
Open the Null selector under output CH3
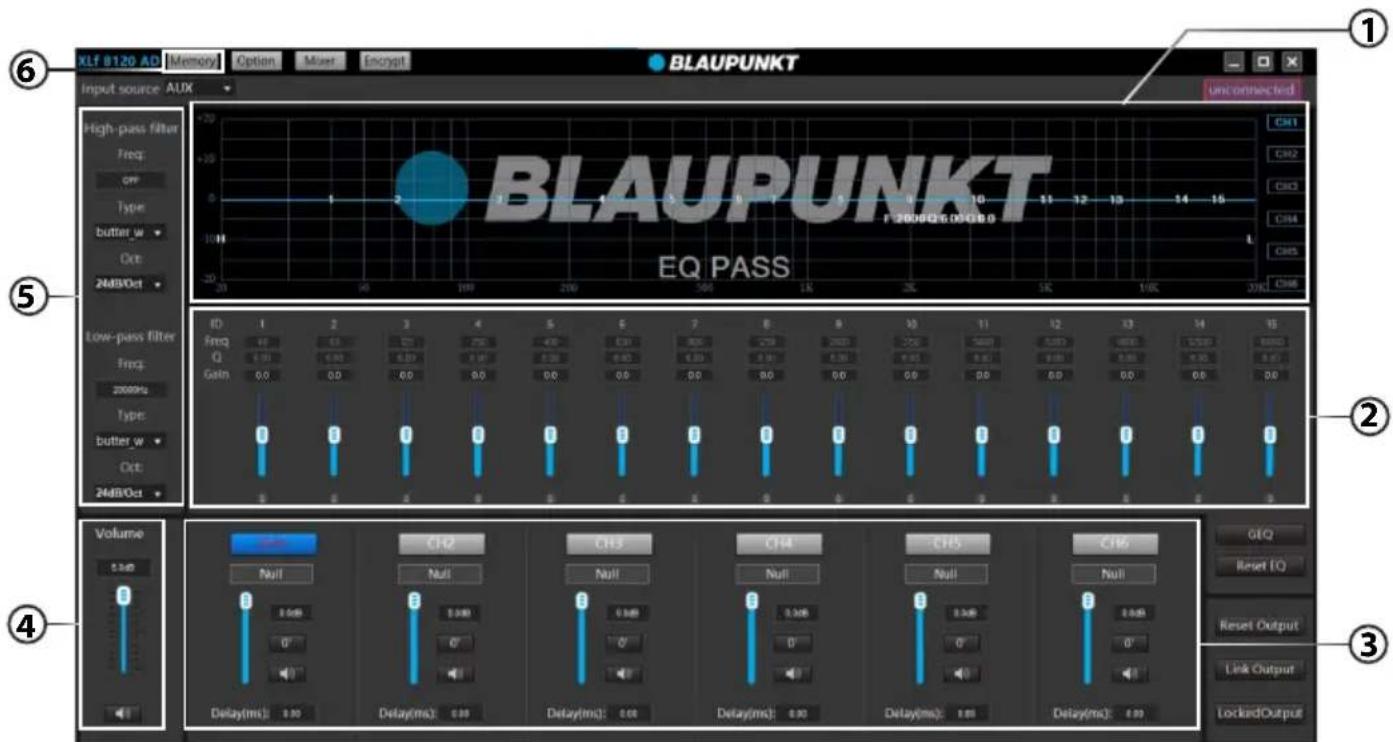608,574
